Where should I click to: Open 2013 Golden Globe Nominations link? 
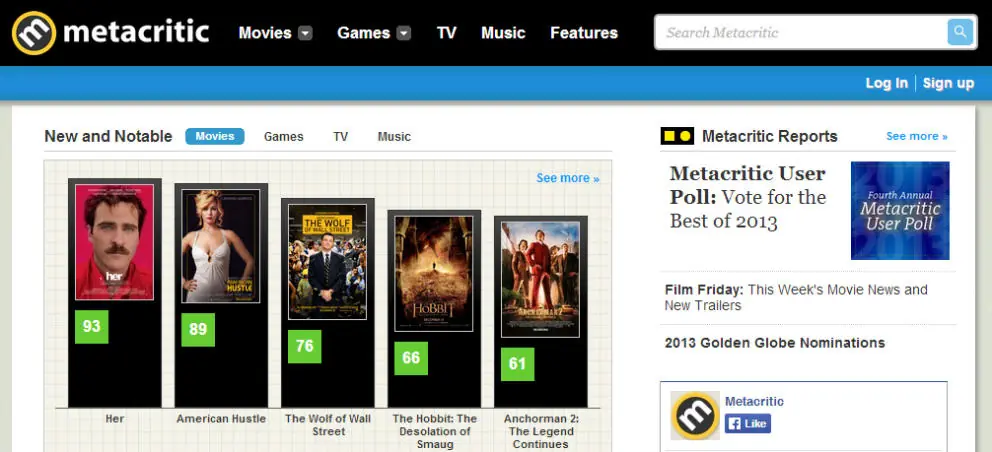(774, 343)
